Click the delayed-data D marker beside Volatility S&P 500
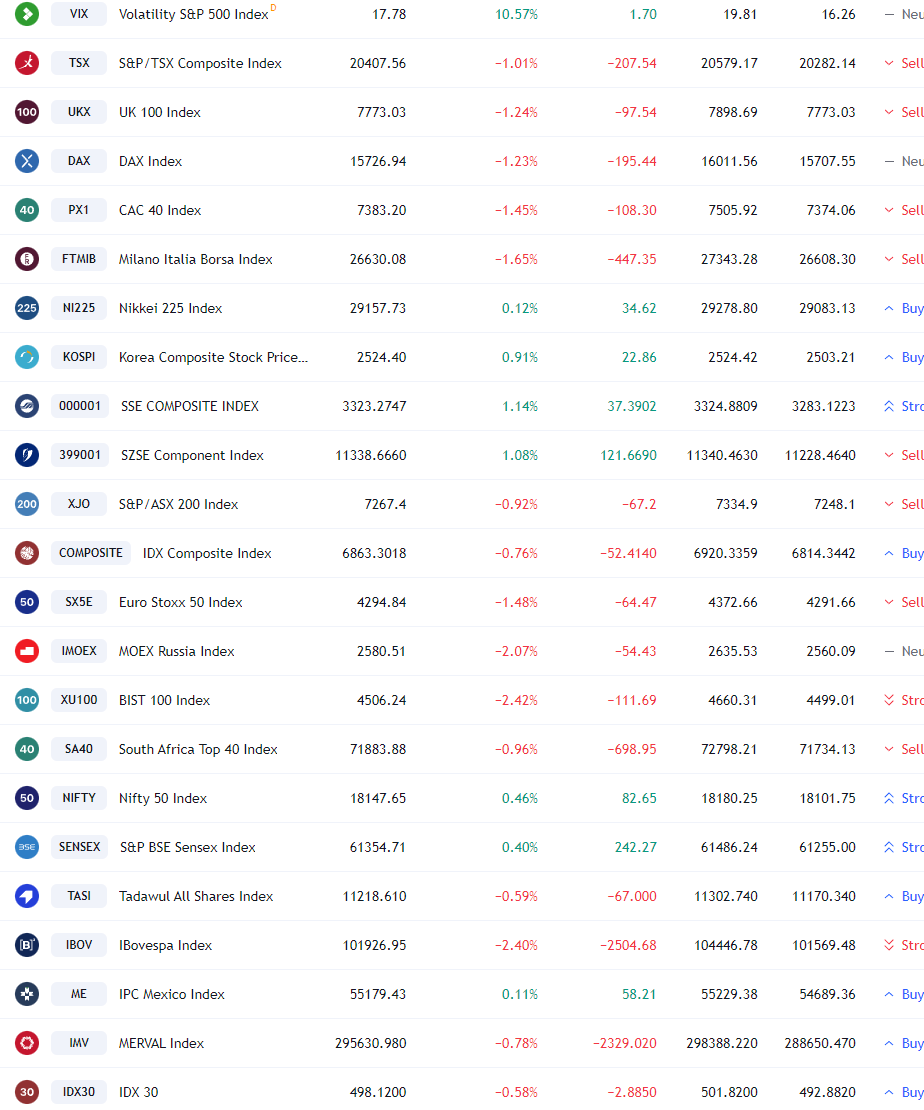The height and width of the screenshot is (1110, 924). [x=273, y=8]
